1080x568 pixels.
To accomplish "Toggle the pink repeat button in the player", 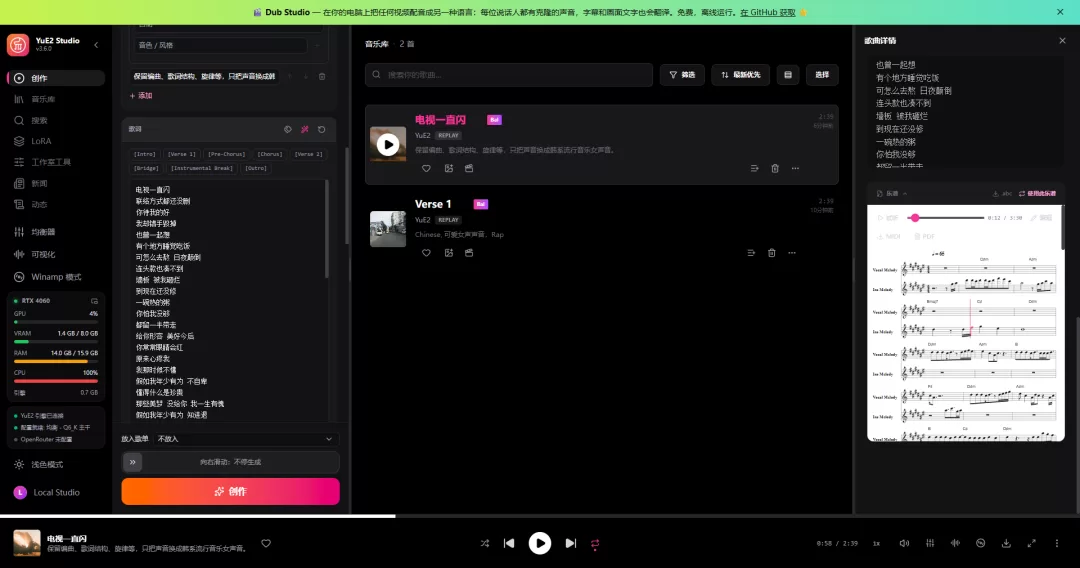I will pyautogui.click(x=595, y=543).
